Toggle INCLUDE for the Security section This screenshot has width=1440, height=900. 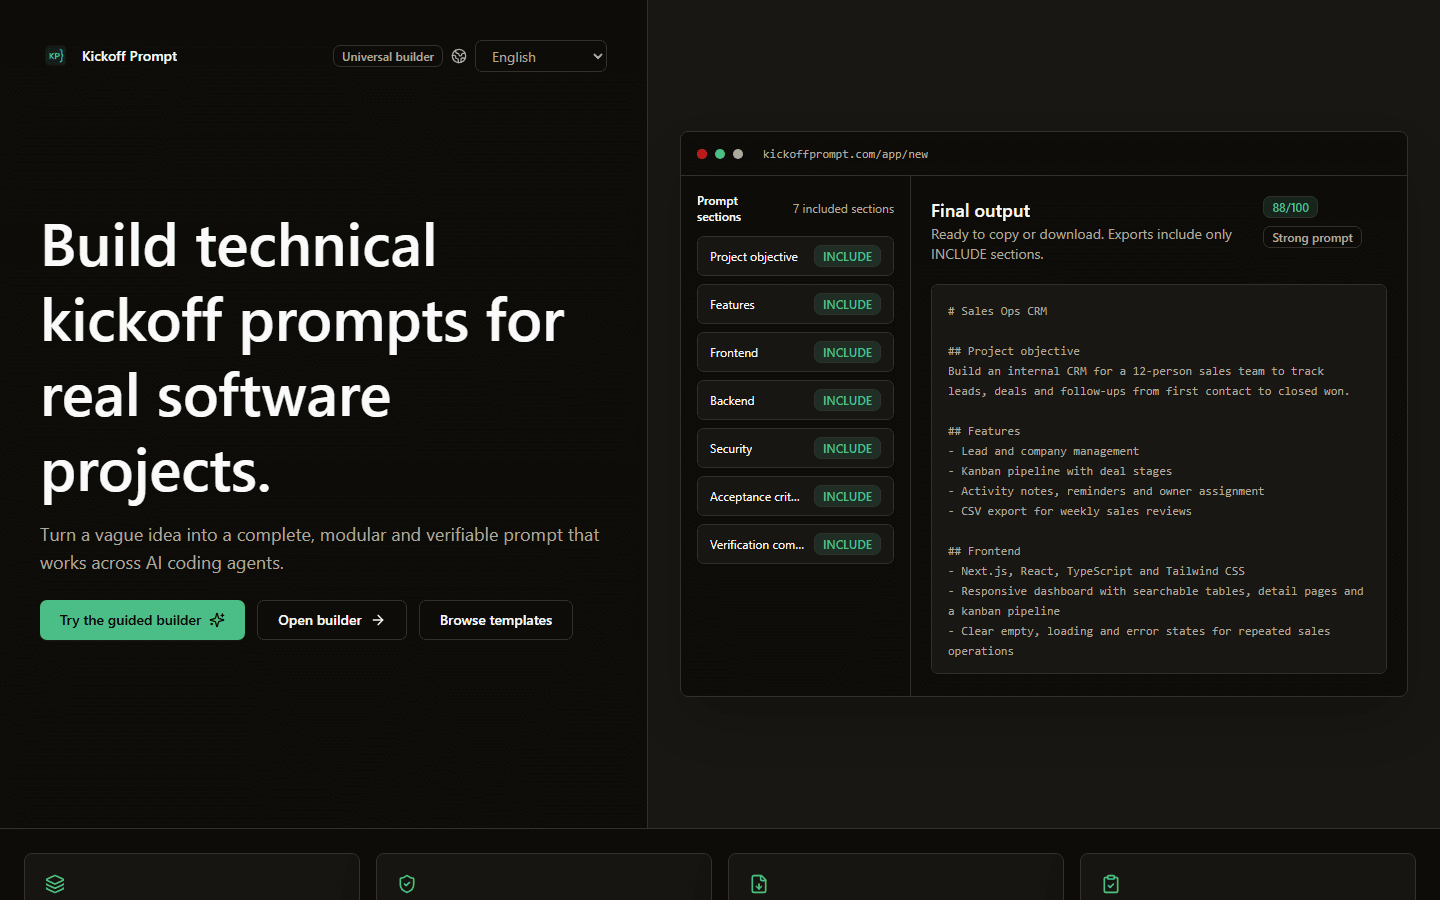[847, 449]
